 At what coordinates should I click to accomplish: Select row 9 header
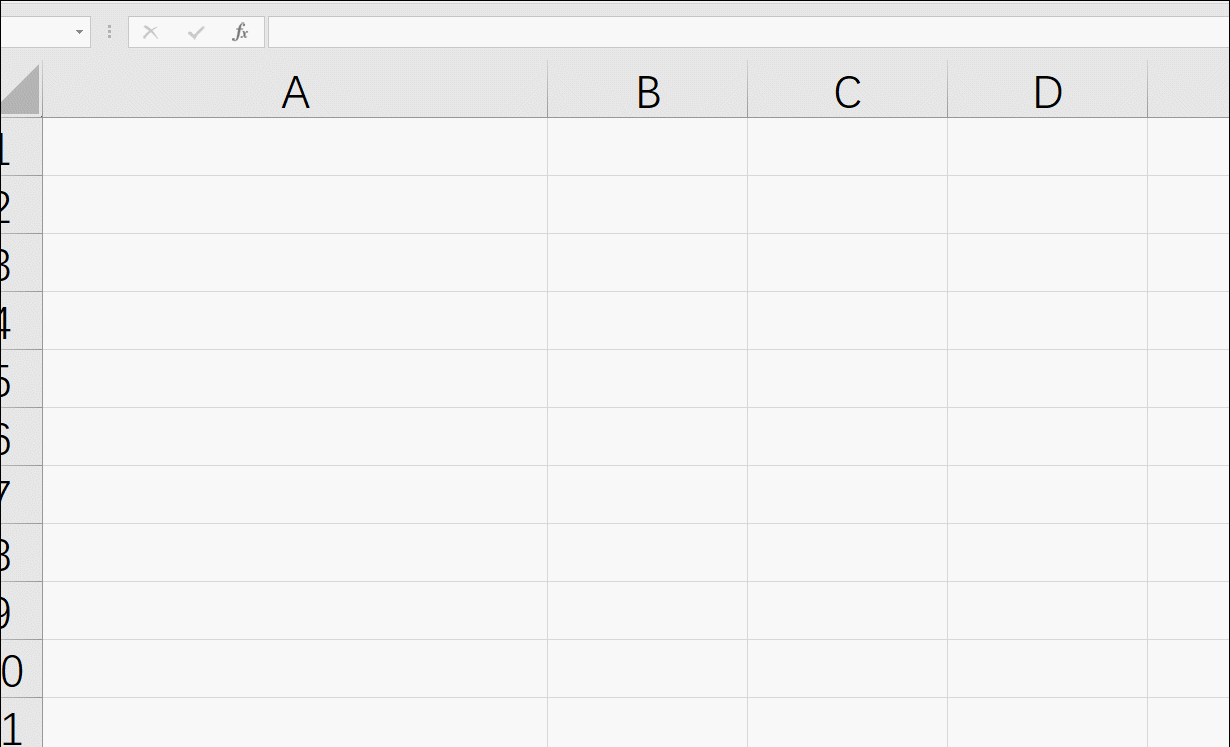point(20,611)
